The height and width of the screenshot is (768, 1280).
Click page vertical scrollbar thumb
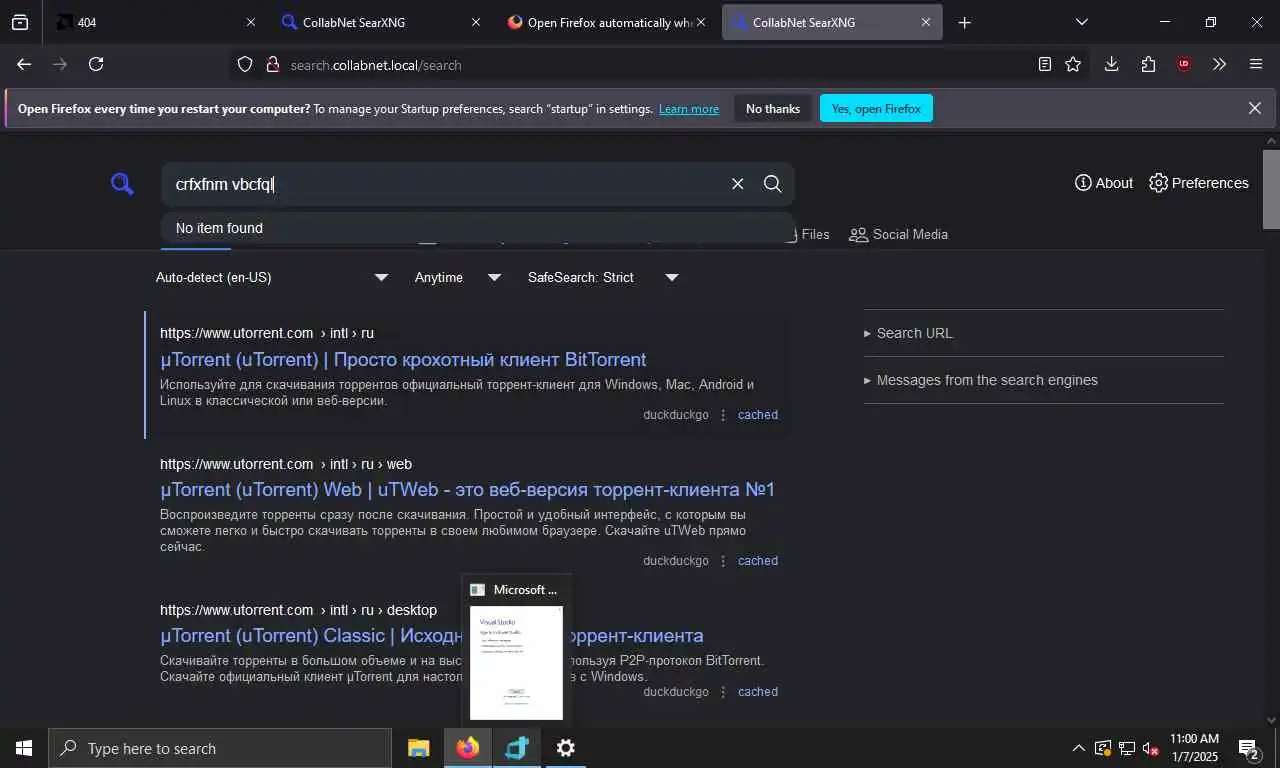pos(1272,190)
